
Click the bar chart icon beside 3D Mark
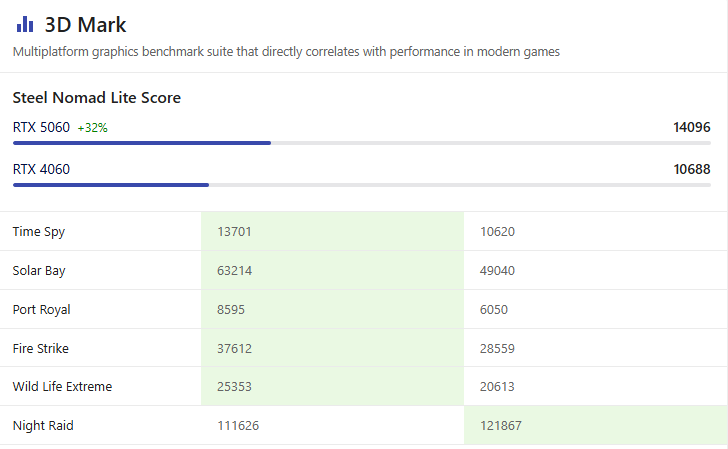tap(25, 24)
